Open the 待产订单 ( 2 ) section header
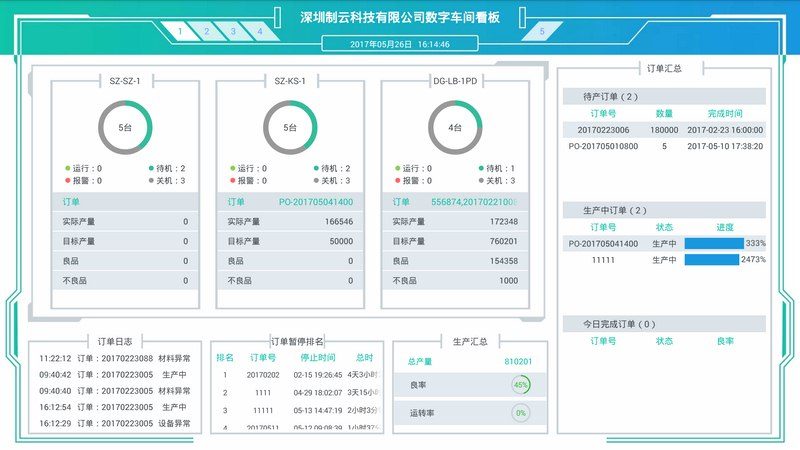 coord(664,96)
